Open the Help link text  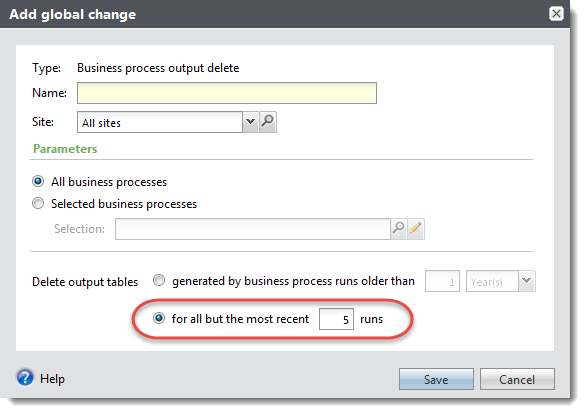52,379
